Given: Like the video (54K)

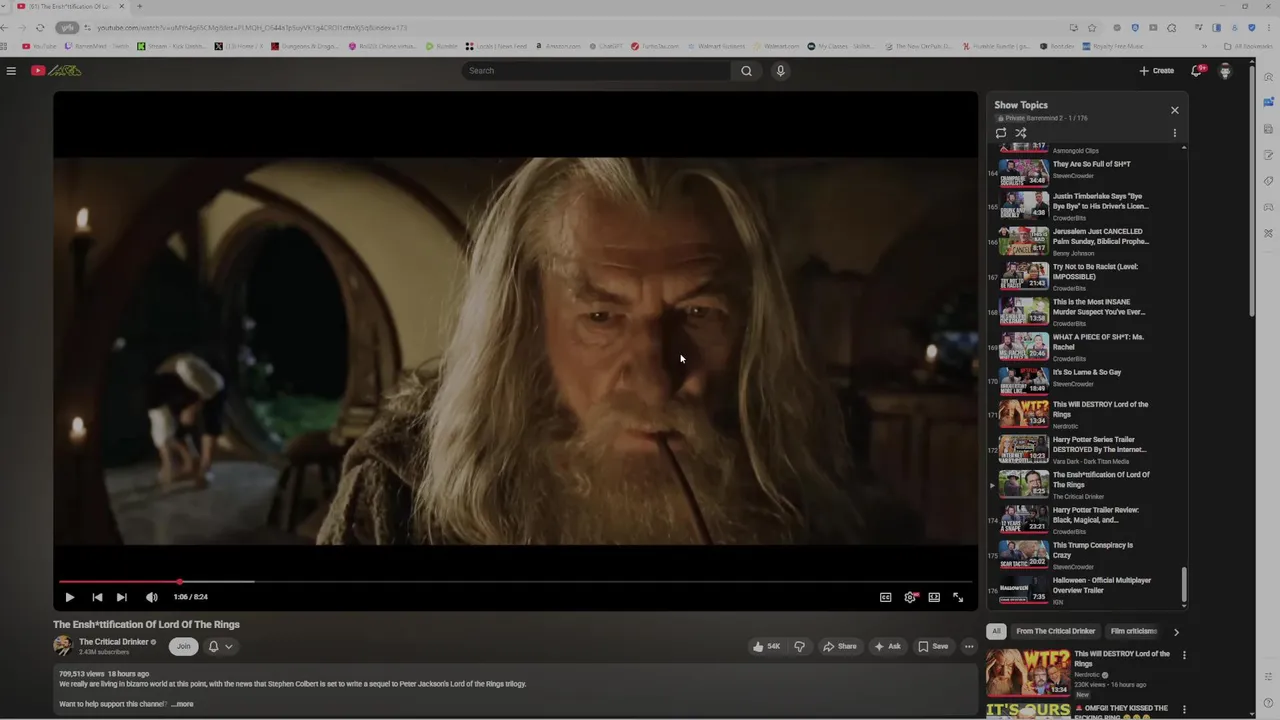Looking at the screenshot, I should click(767, 646).
